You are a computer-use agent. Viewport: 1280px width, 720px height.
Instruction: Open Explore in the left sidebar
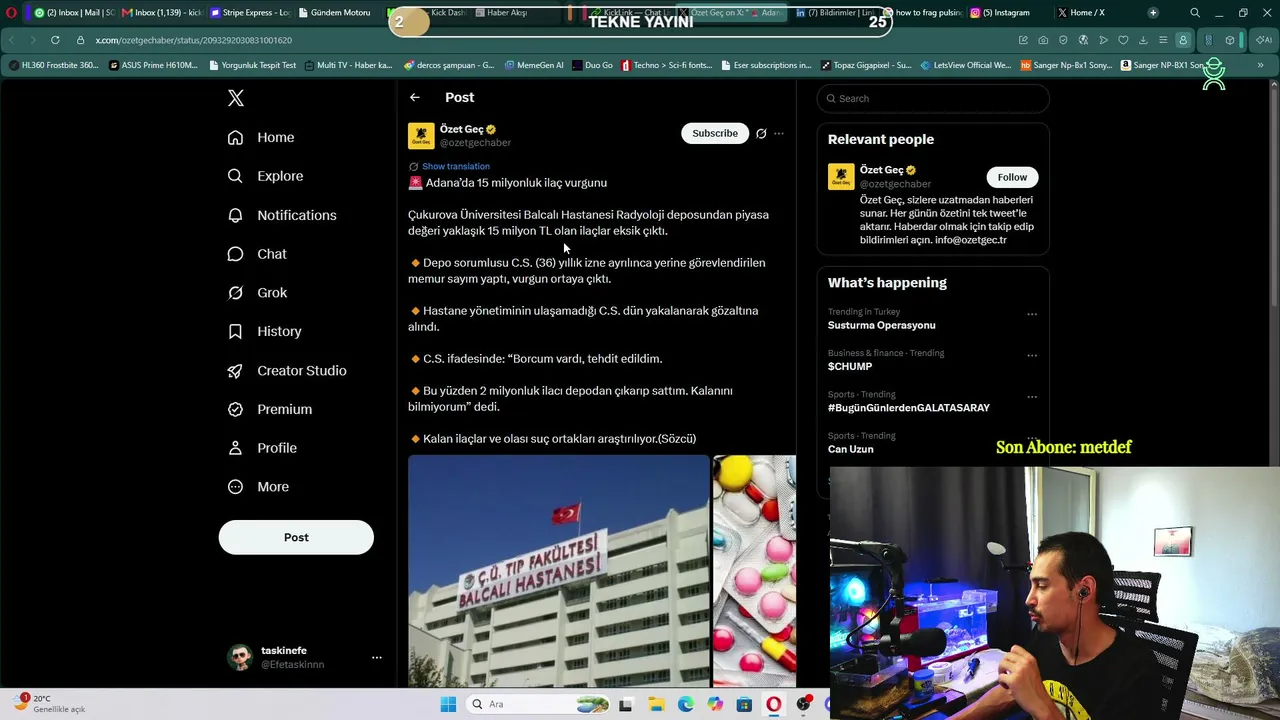[x=265, y=176]
